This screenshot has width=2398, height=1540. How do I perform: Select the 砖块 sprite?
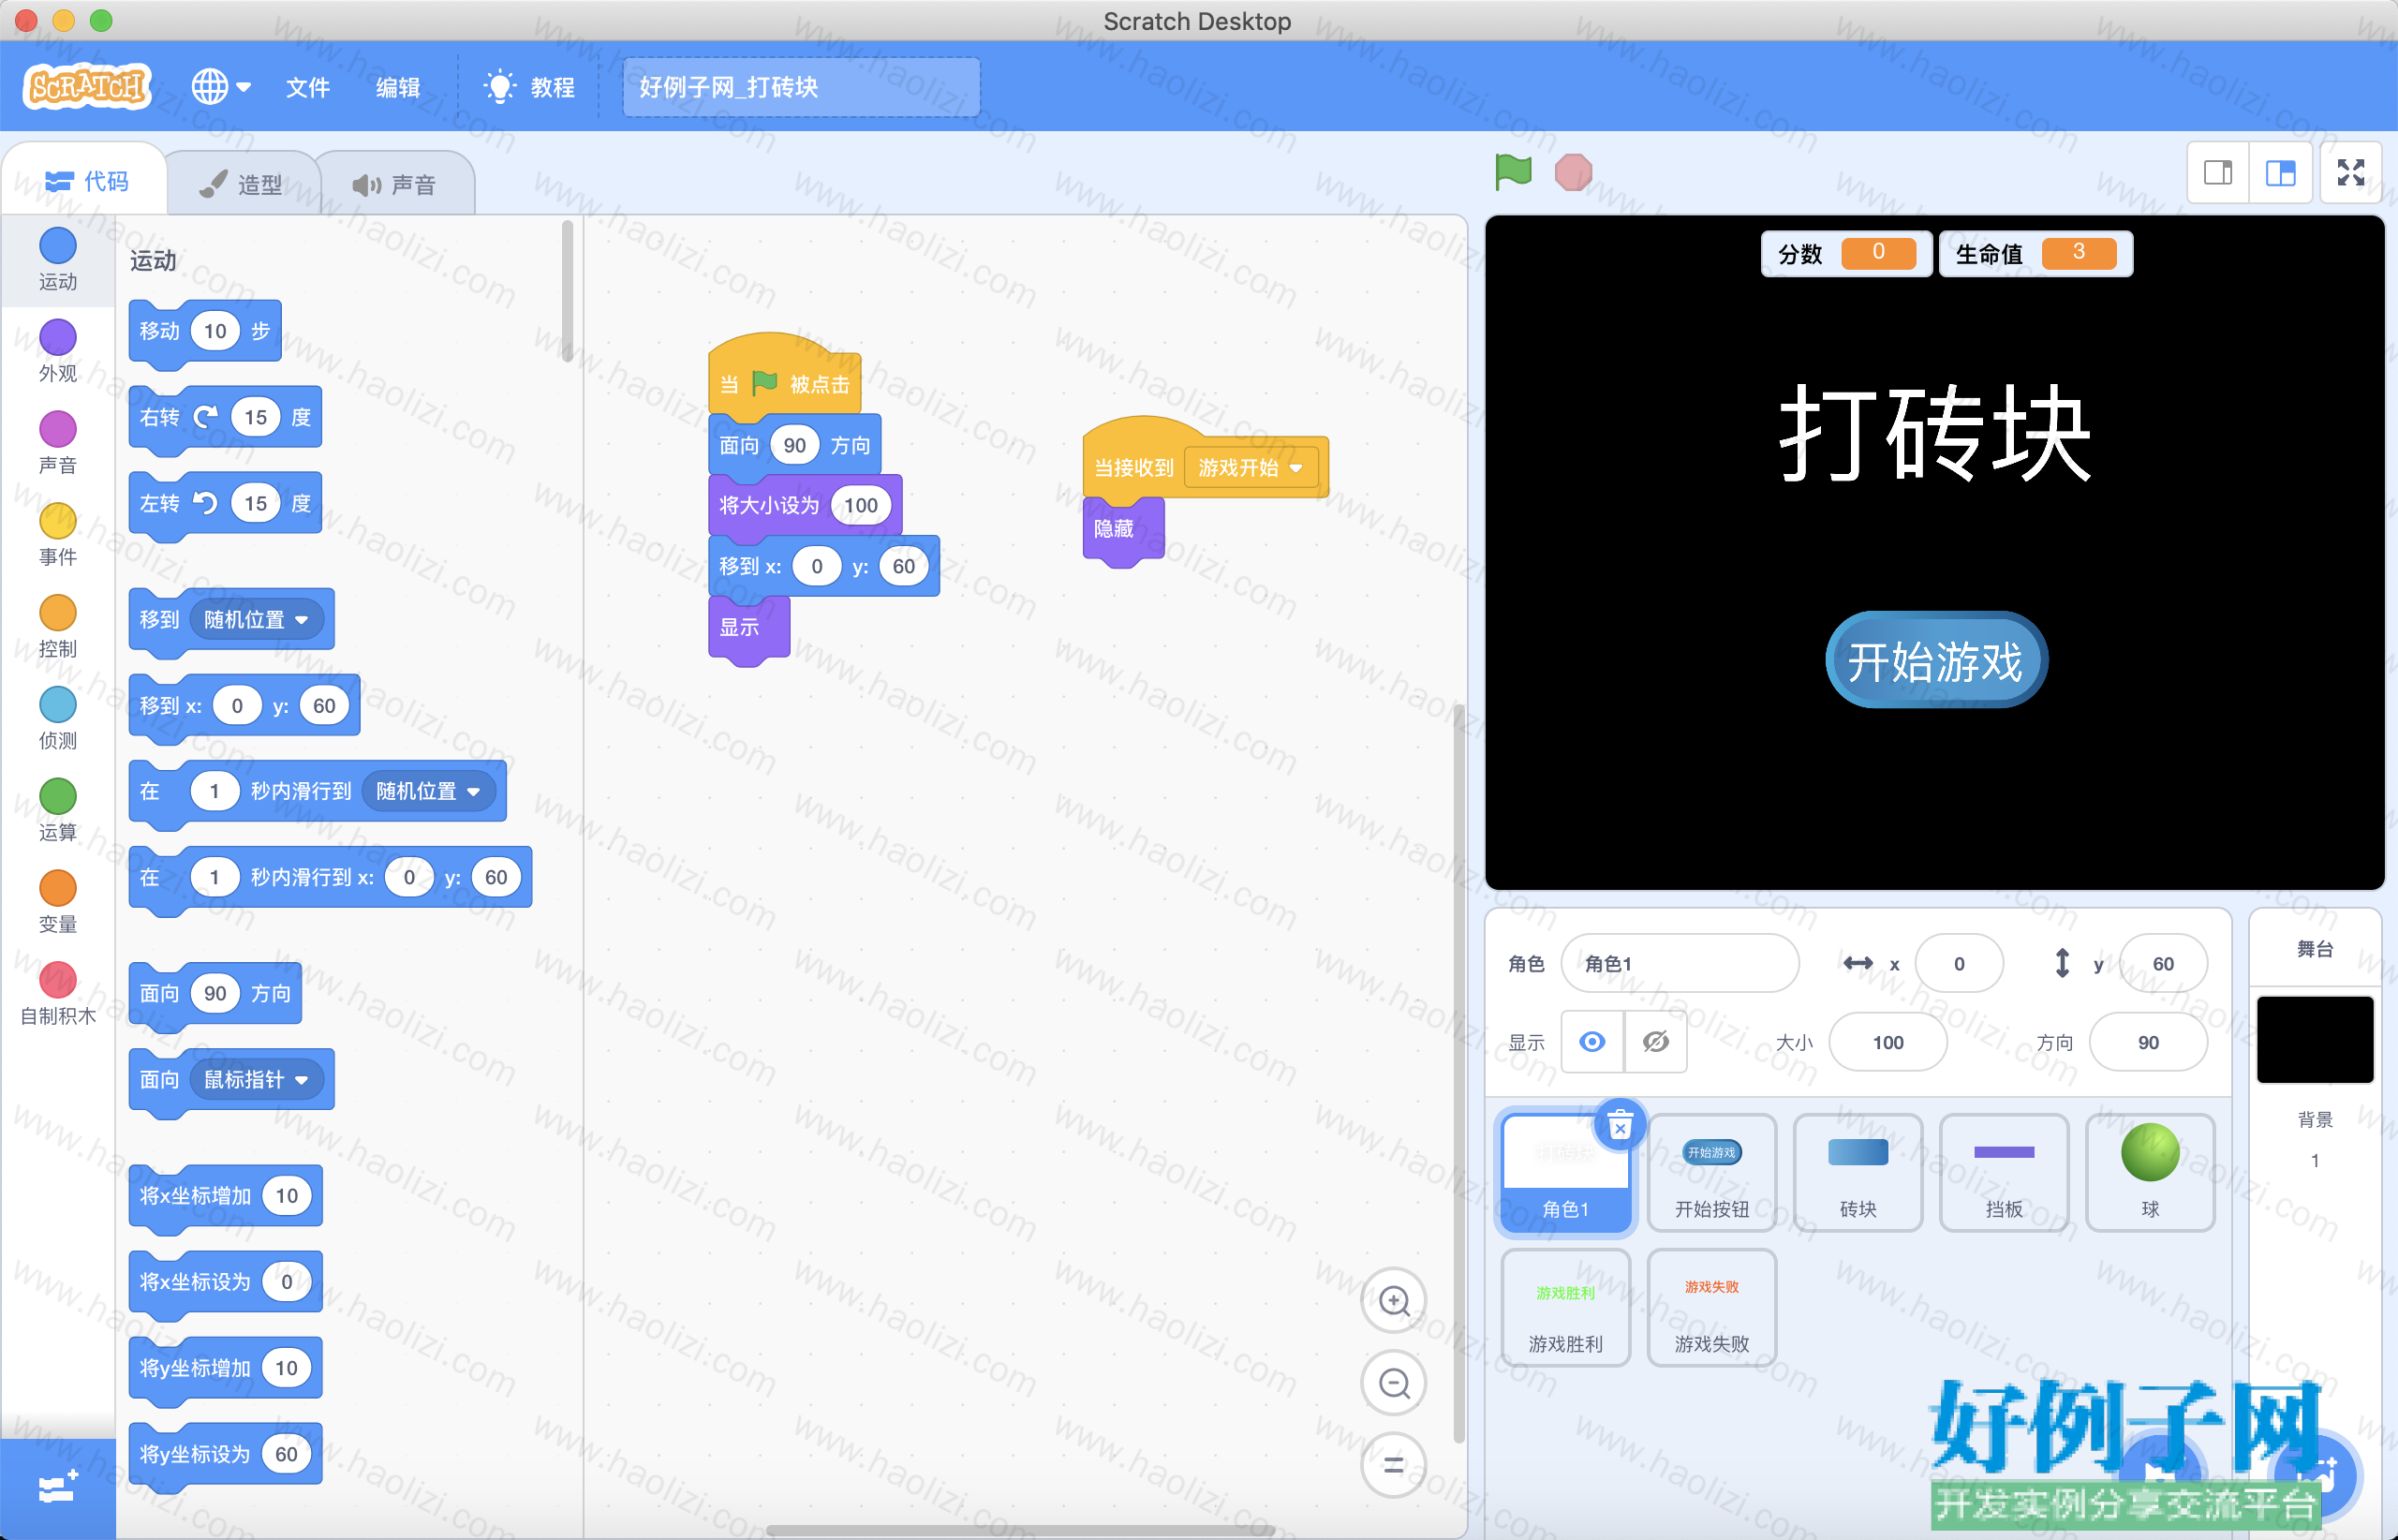pyautogui.click(x=1858, y=1174)
